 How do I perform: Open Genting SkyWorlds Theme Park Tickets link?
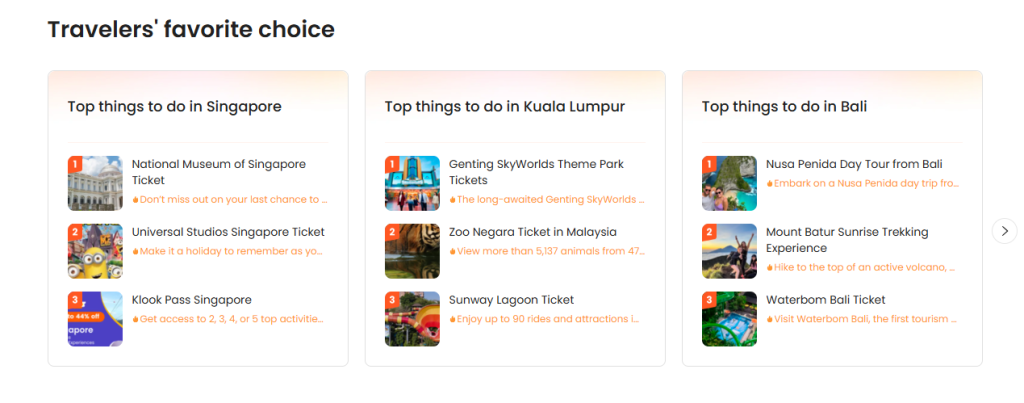[x=536, y=172]
